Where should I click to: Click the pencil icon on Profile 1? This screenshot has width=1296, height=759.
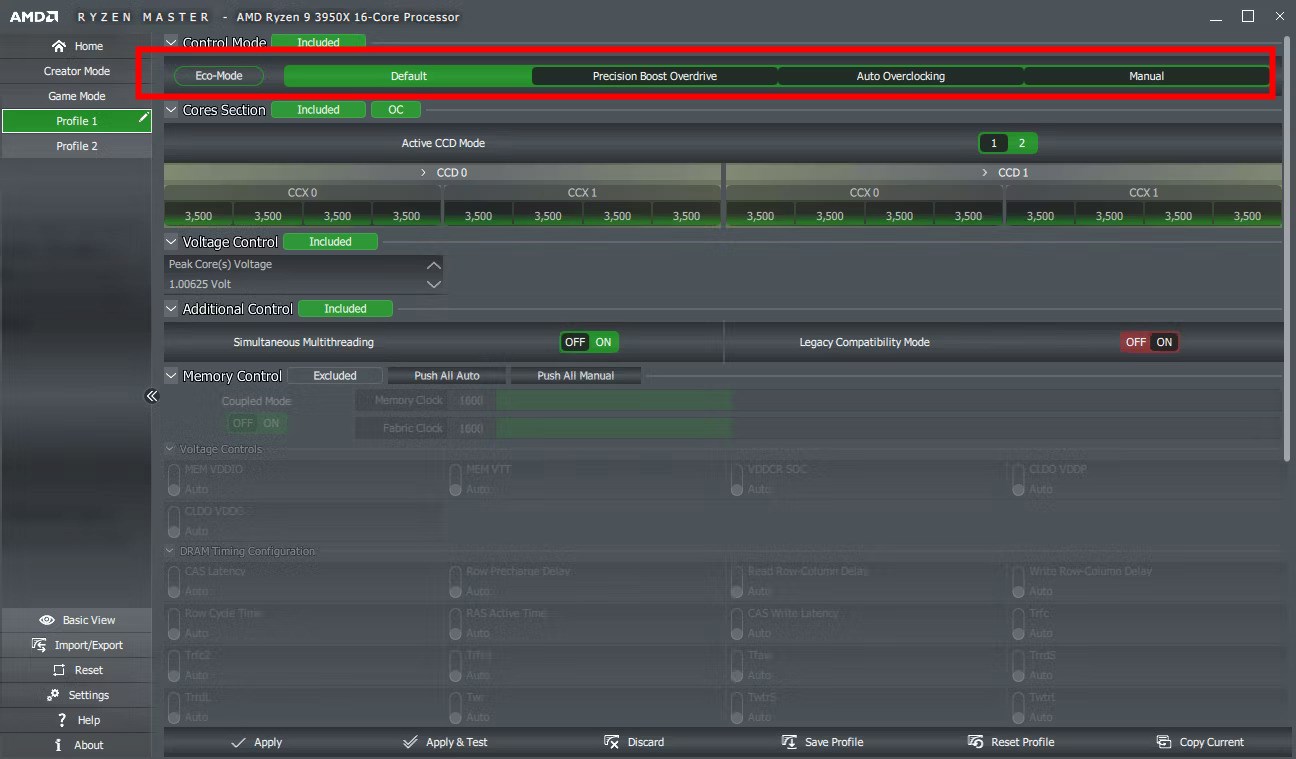[x=143, y=119]
